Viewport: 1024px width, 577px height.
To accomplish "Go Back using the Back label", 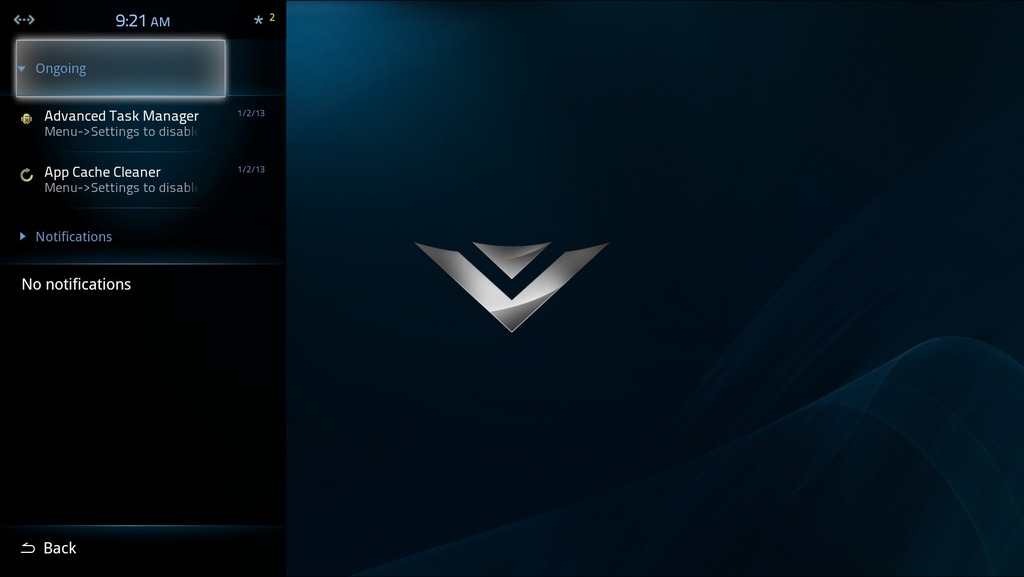I will [x=59, y=548].
